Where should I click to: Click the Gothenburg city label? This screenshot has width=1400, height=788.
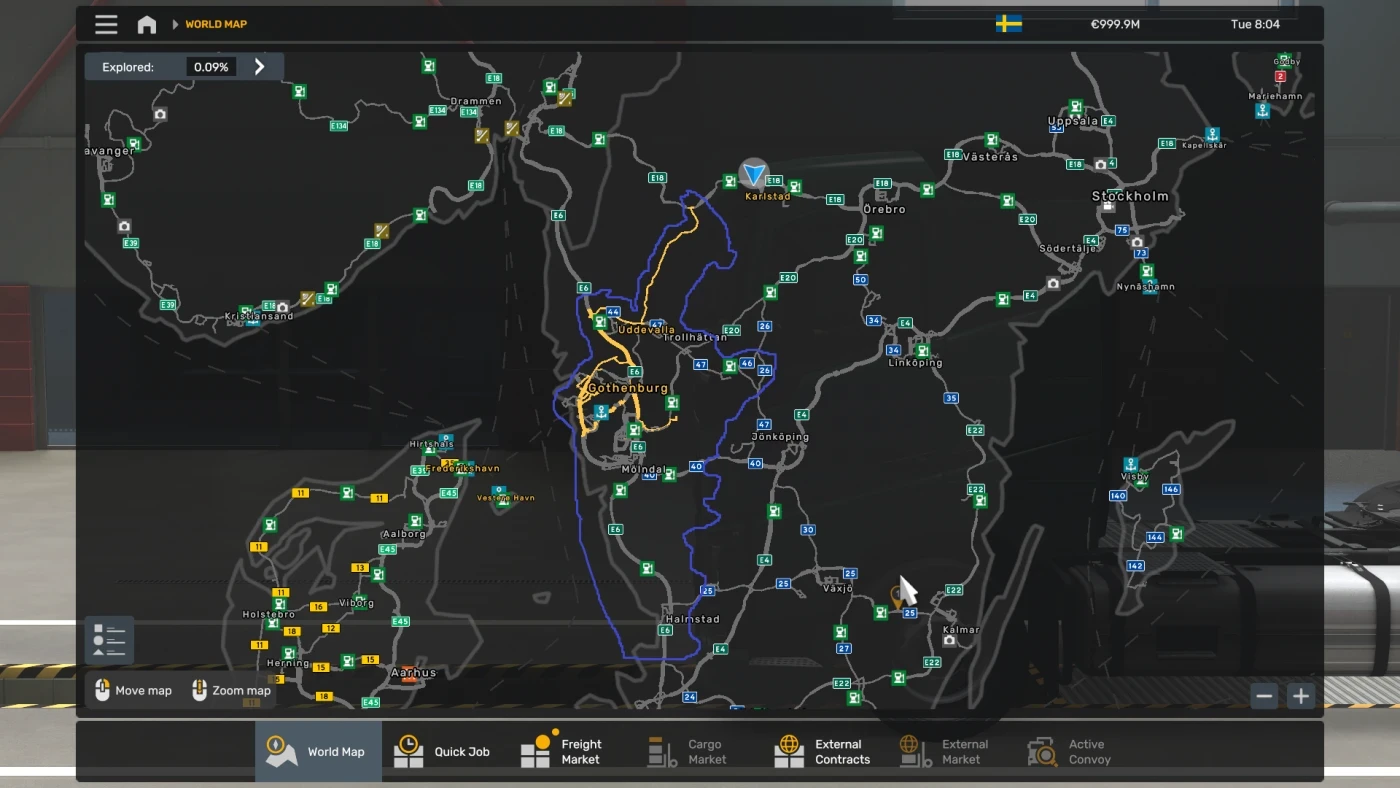coord(628,388)
